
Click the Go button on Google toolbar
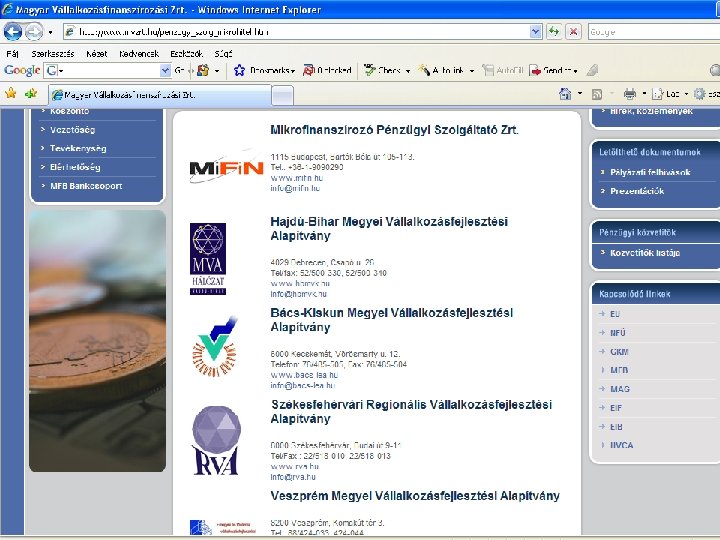click(179, 70)
